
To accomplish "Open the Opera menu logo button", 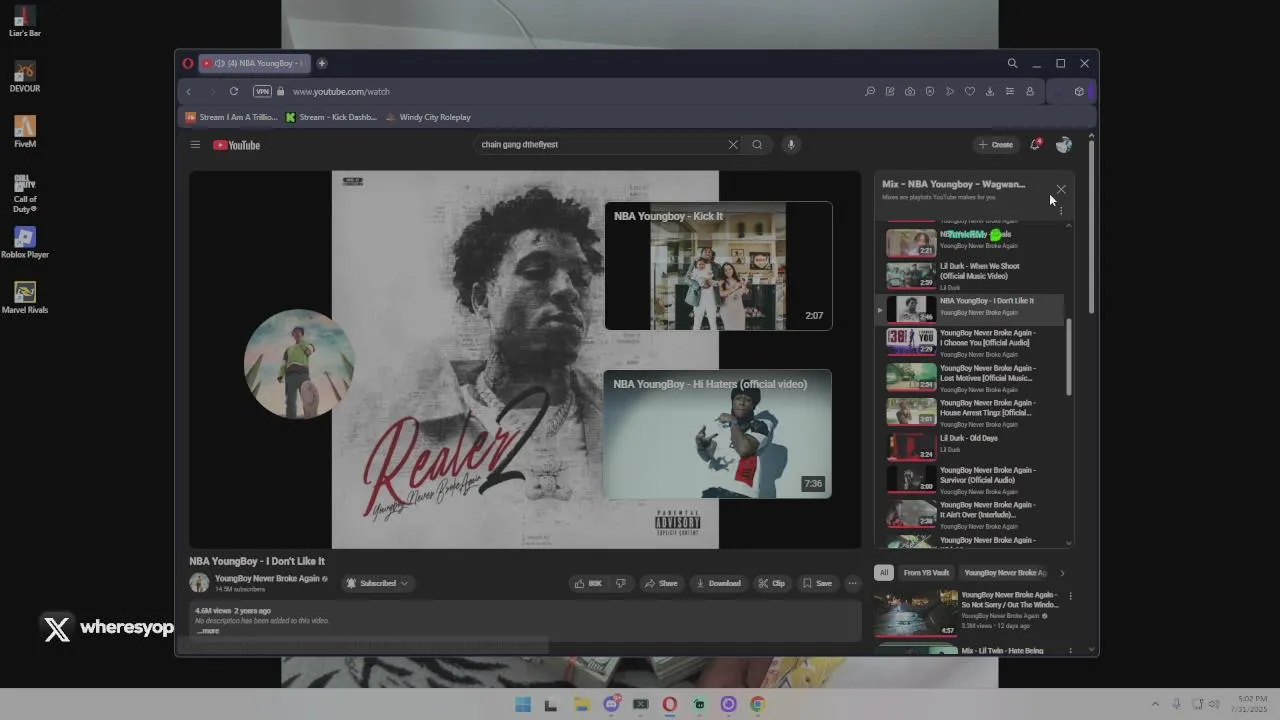I will 188,63.
